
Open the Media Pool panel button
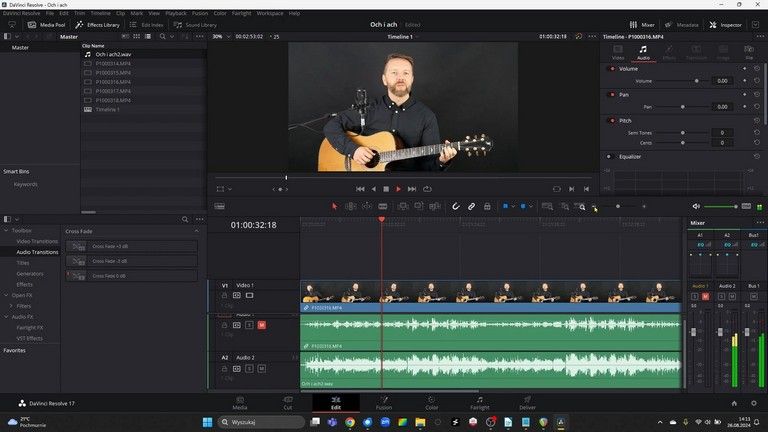tap(47, 24)
